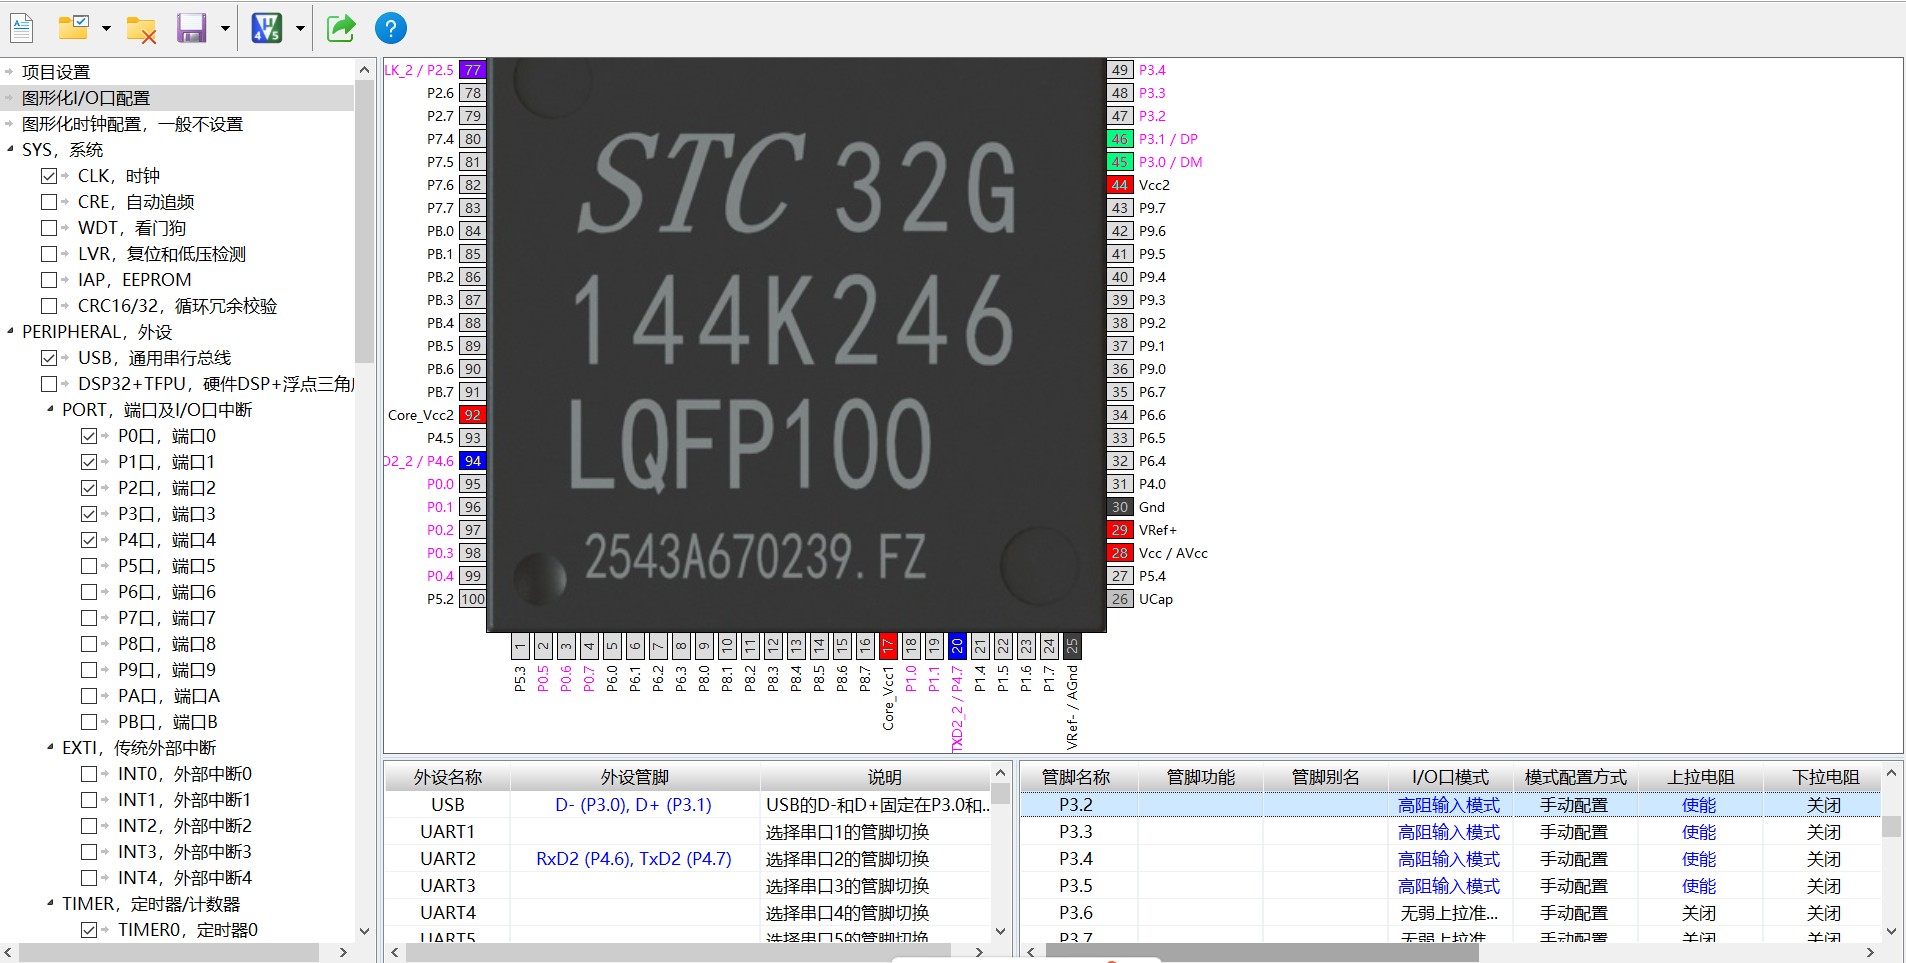This screenshot has width=1906, height=963.
Task: Click RxD2 (P4.6), TxD2 (P4.7) pin link
Action: [634, 859]
